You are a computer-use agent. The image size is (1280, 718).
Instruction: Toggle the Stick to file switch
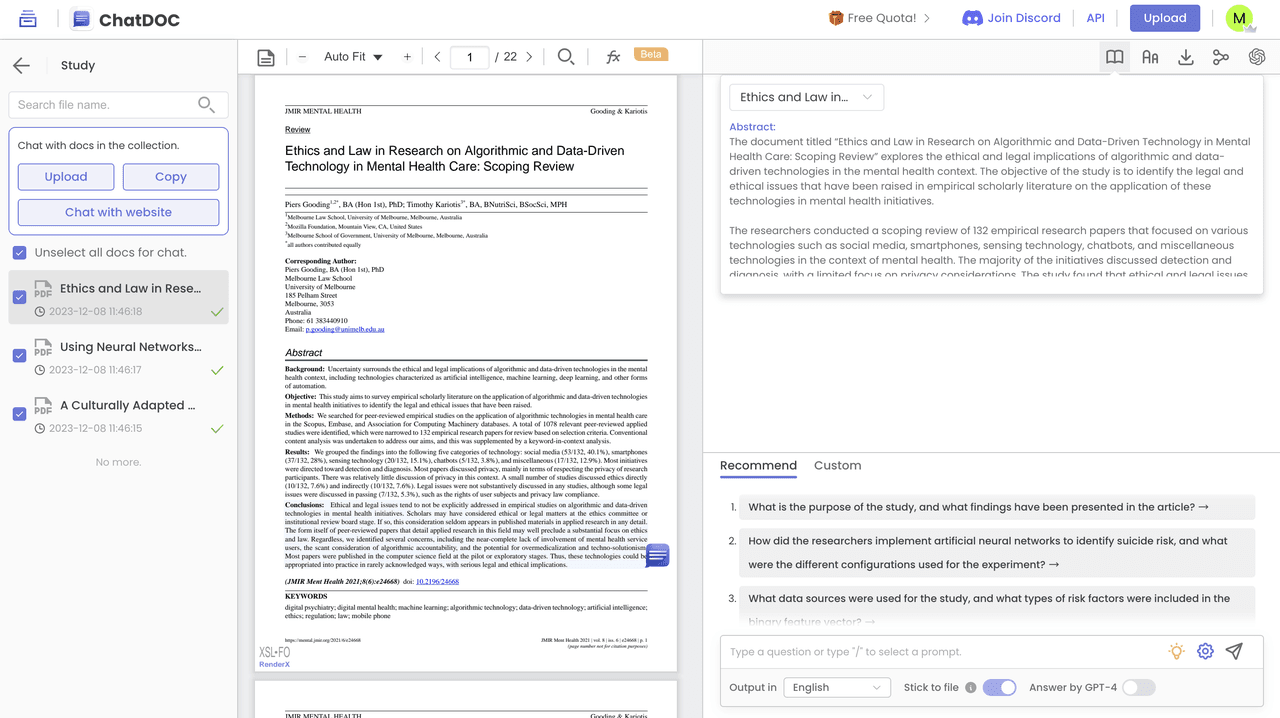tap(999, 687)
